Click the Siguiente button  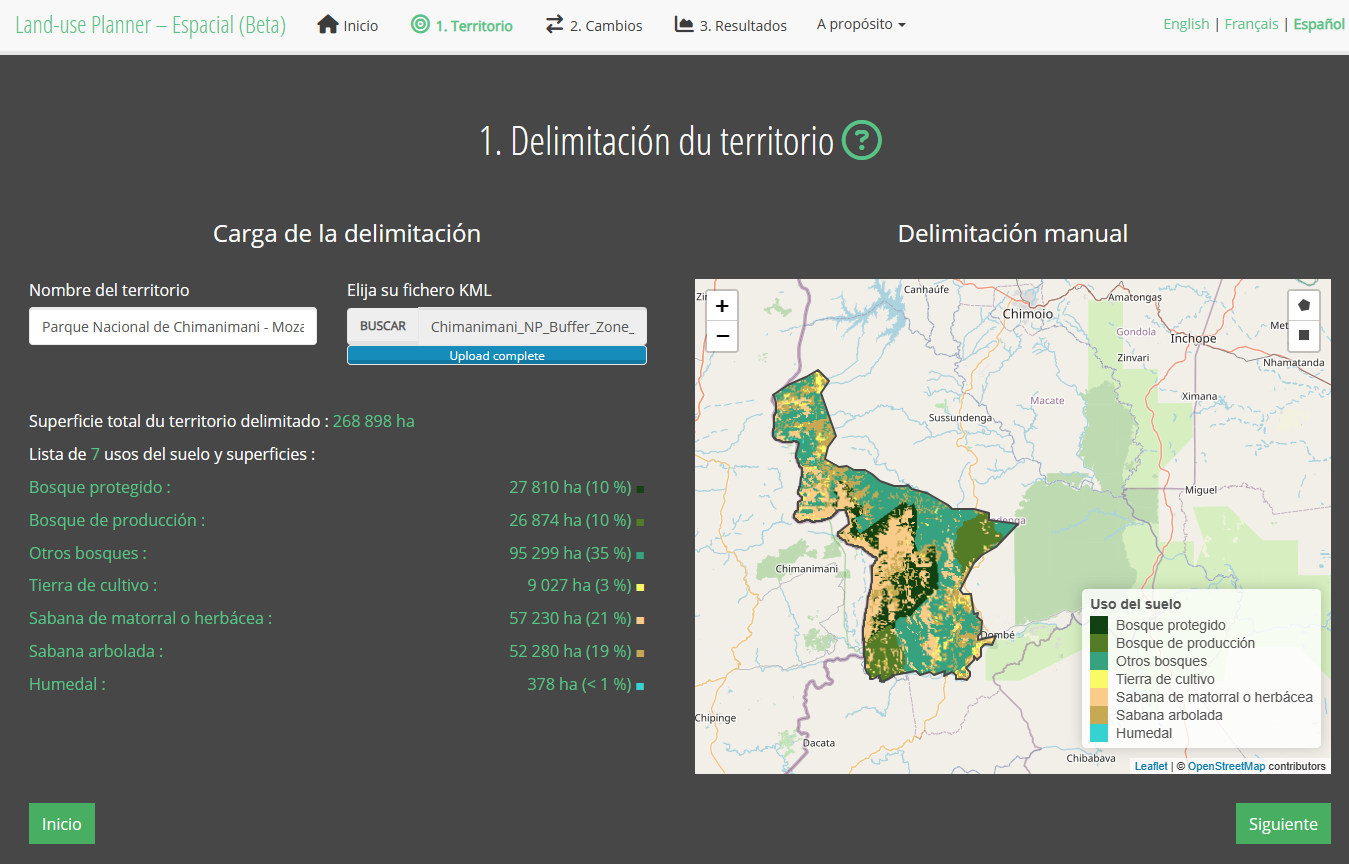tap(1283, 824)
